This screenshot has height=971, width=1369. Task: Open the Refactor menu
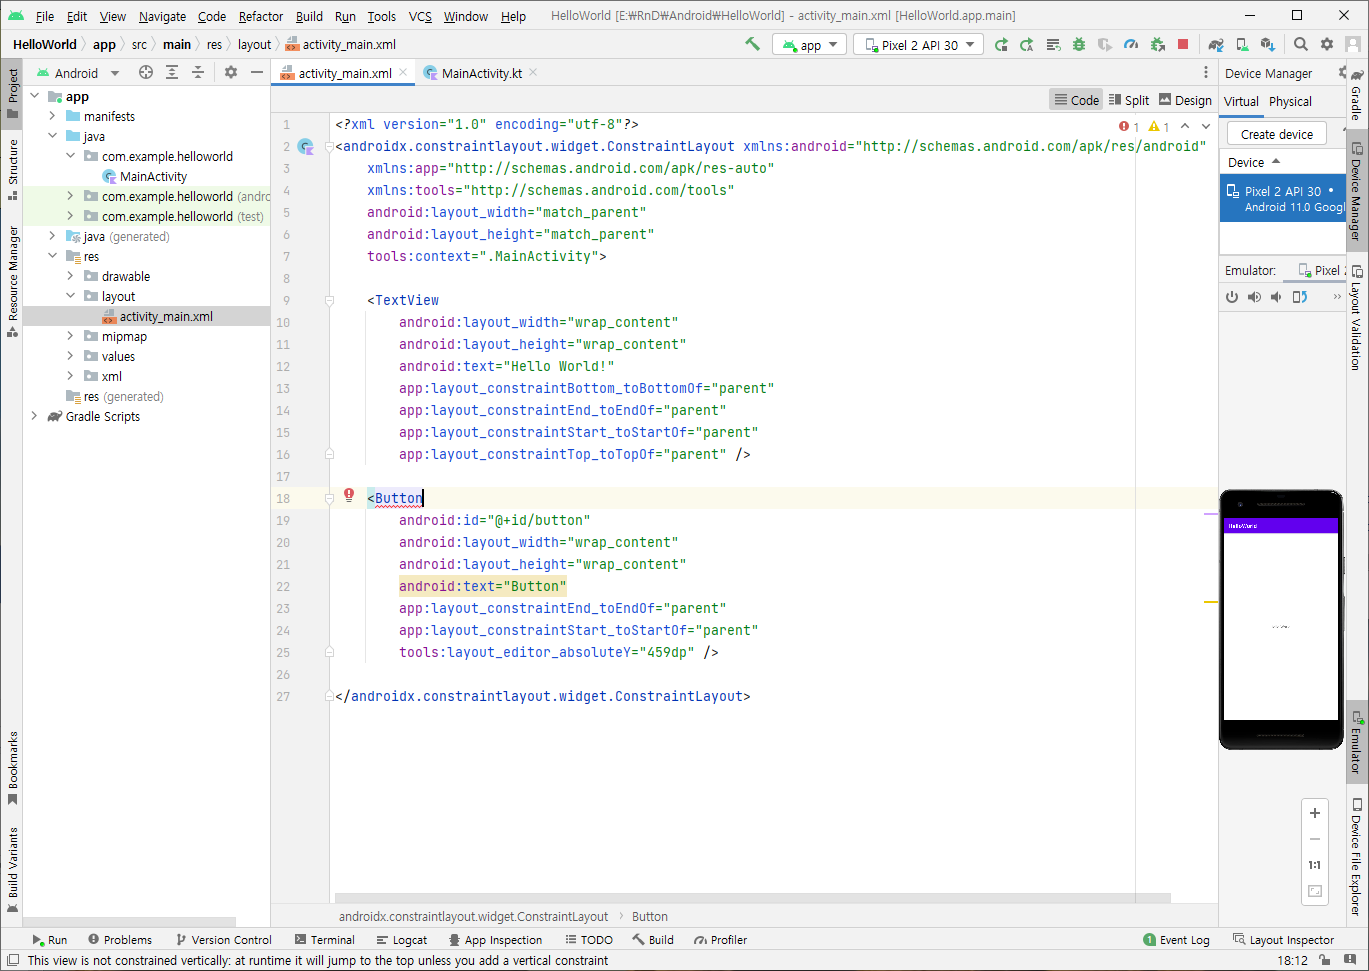(x=261, y=16)
